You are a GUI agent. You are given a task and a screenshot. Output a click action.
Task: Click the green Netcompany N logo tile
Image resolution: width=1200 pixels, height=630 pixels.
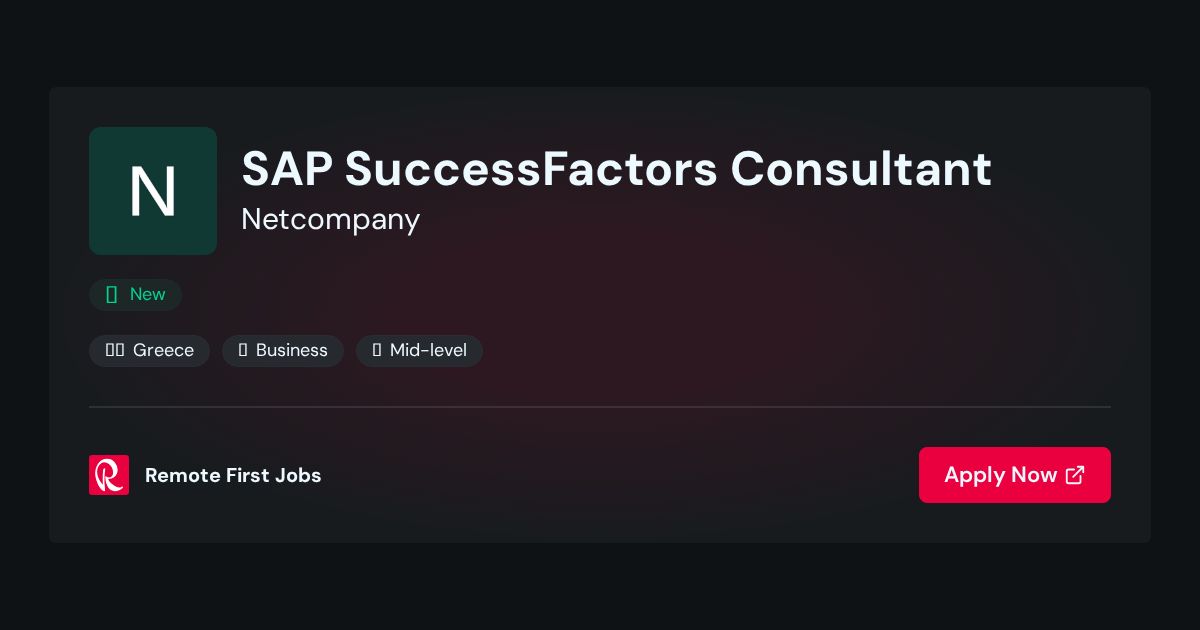(x=153, y=191)
